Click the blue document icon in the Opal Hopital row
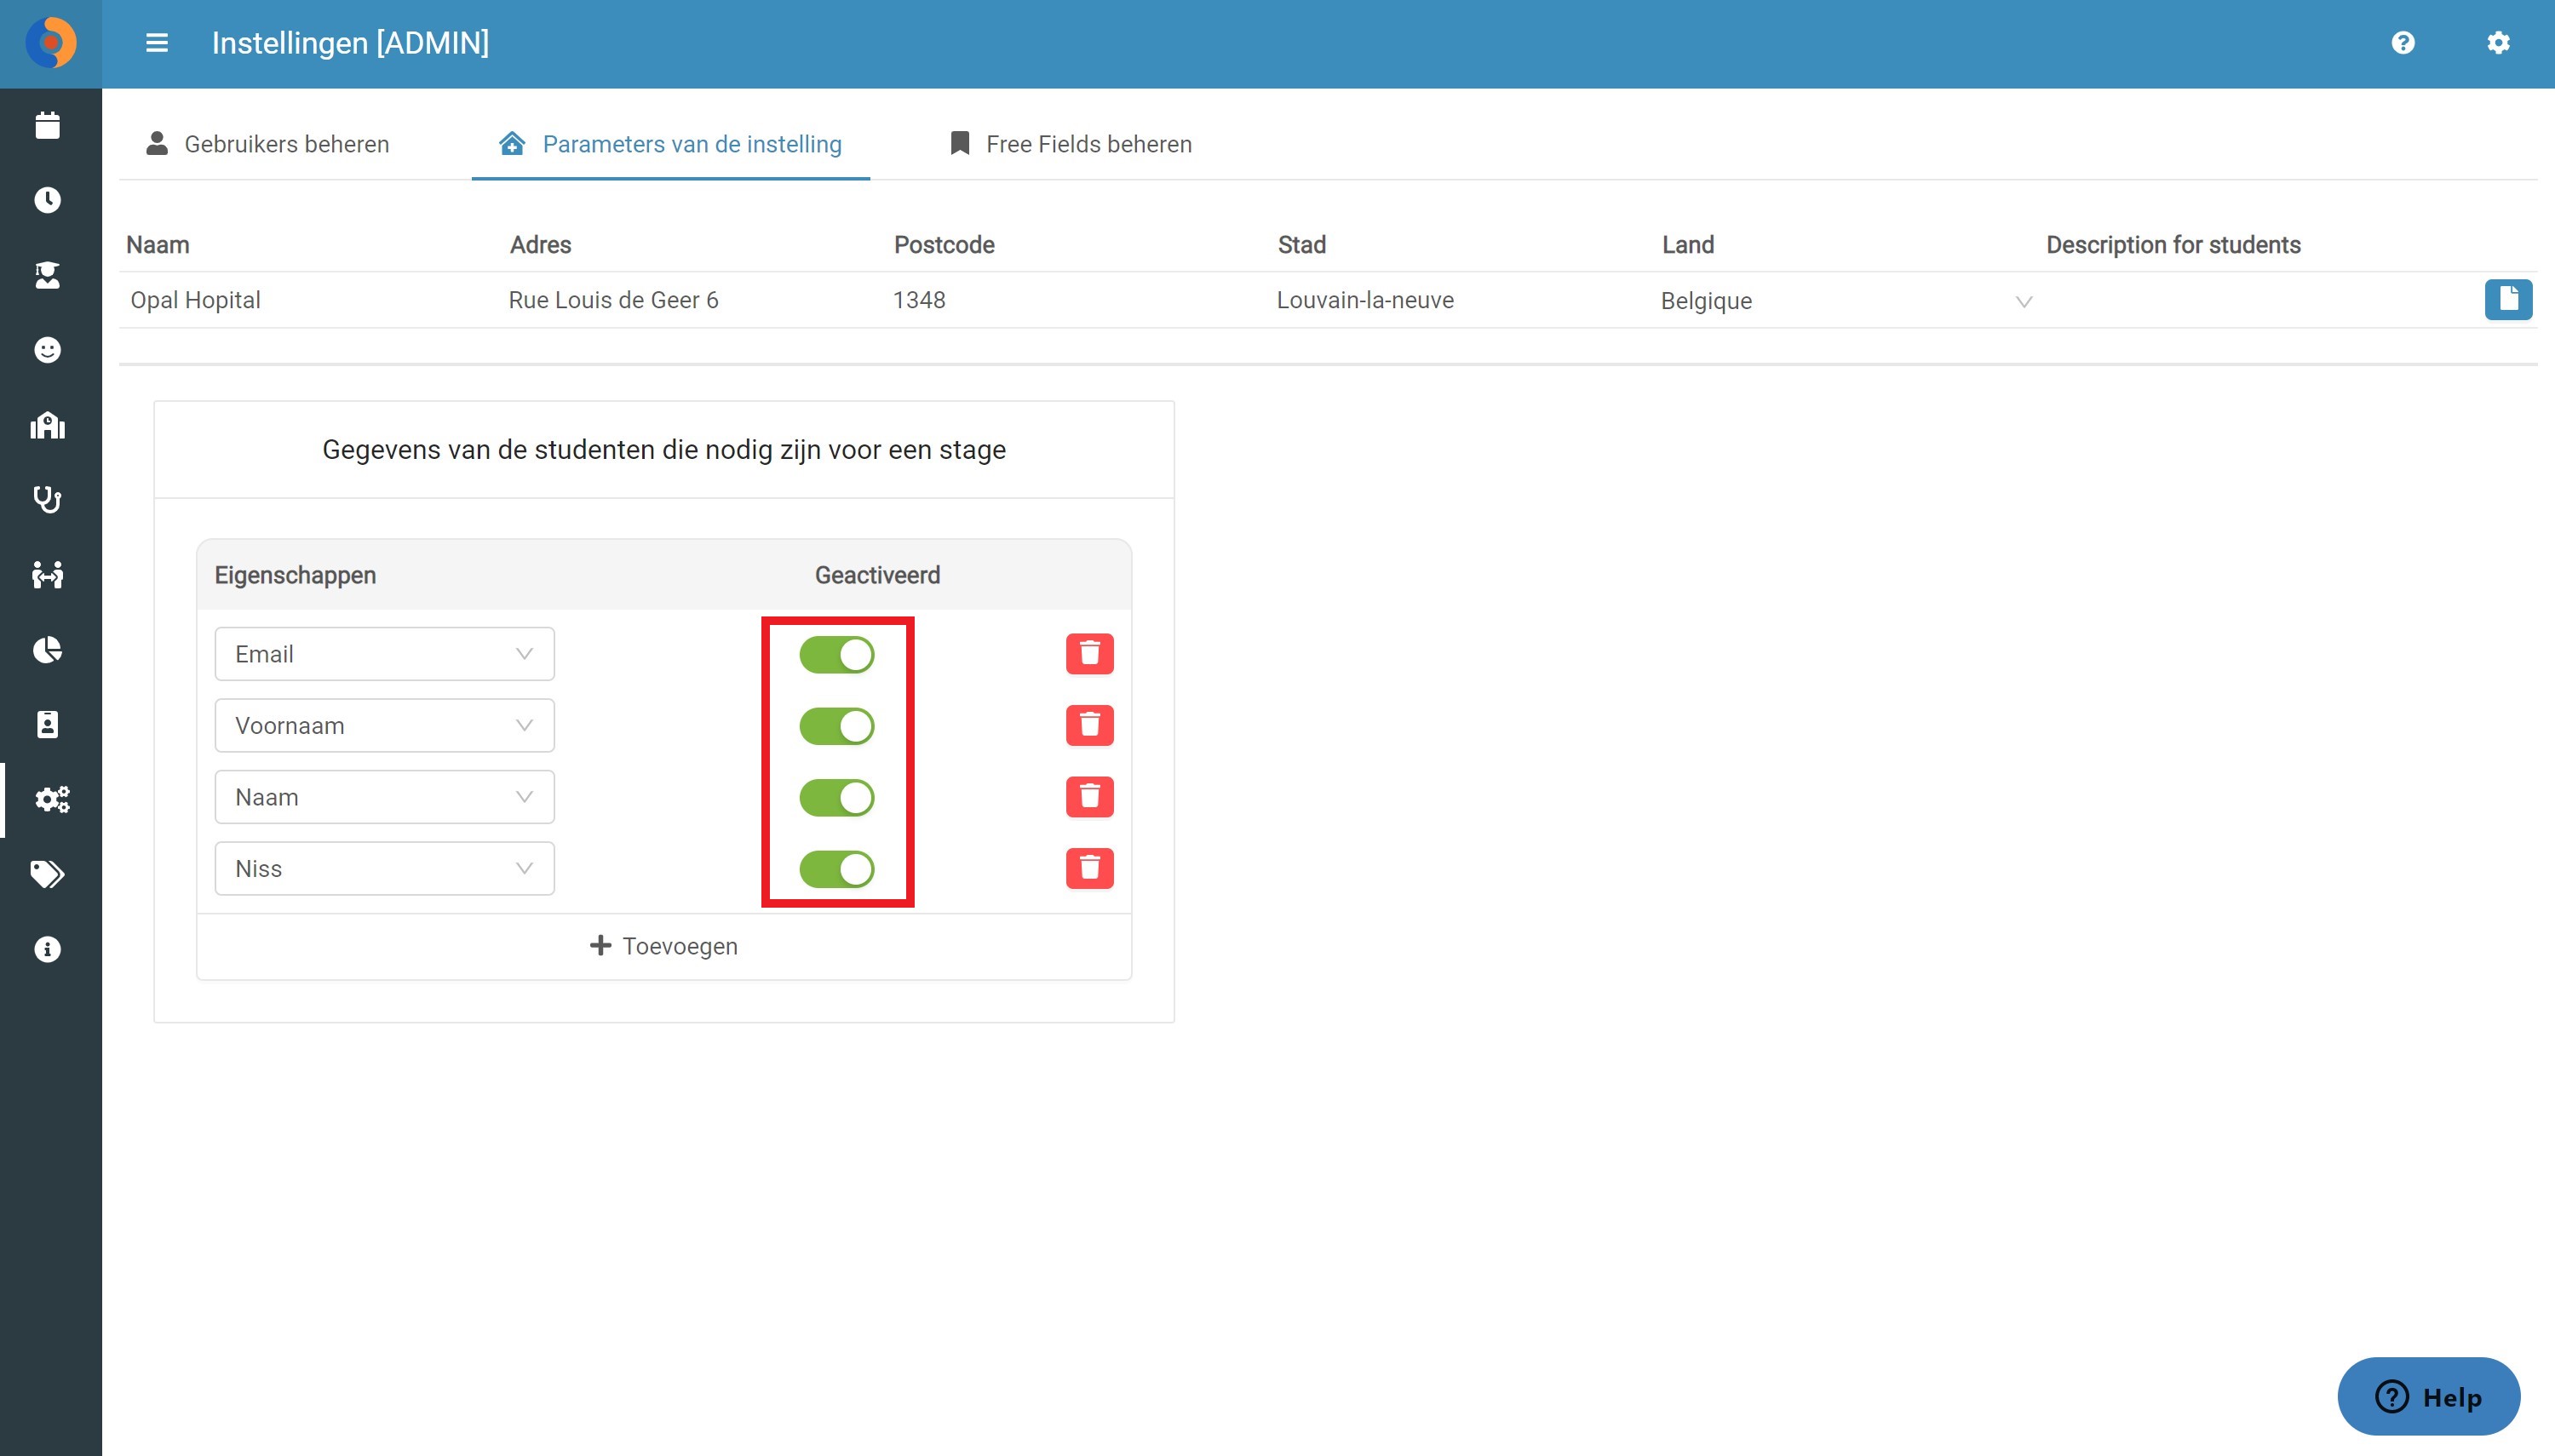Screen dimensions: 2555x1456 pyautogui.click(x=2508, y=300)
